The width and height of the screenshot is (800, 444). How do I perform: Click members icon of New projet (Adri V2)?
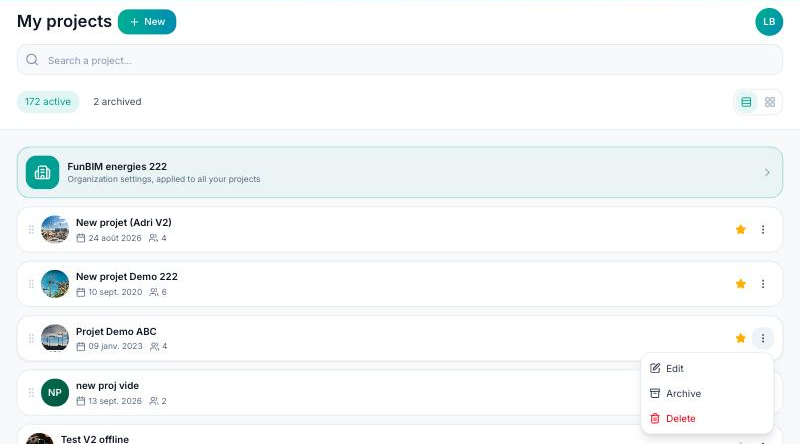coord(153,238)
